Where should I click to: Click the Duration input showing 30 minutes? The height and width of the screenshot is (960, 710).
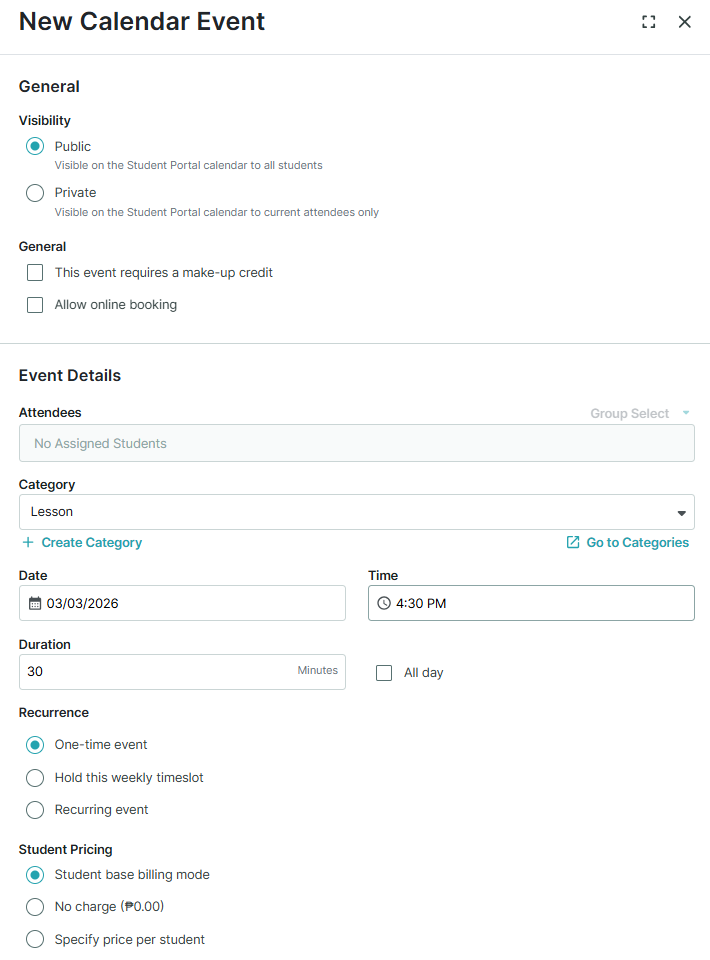coord(150,671)
